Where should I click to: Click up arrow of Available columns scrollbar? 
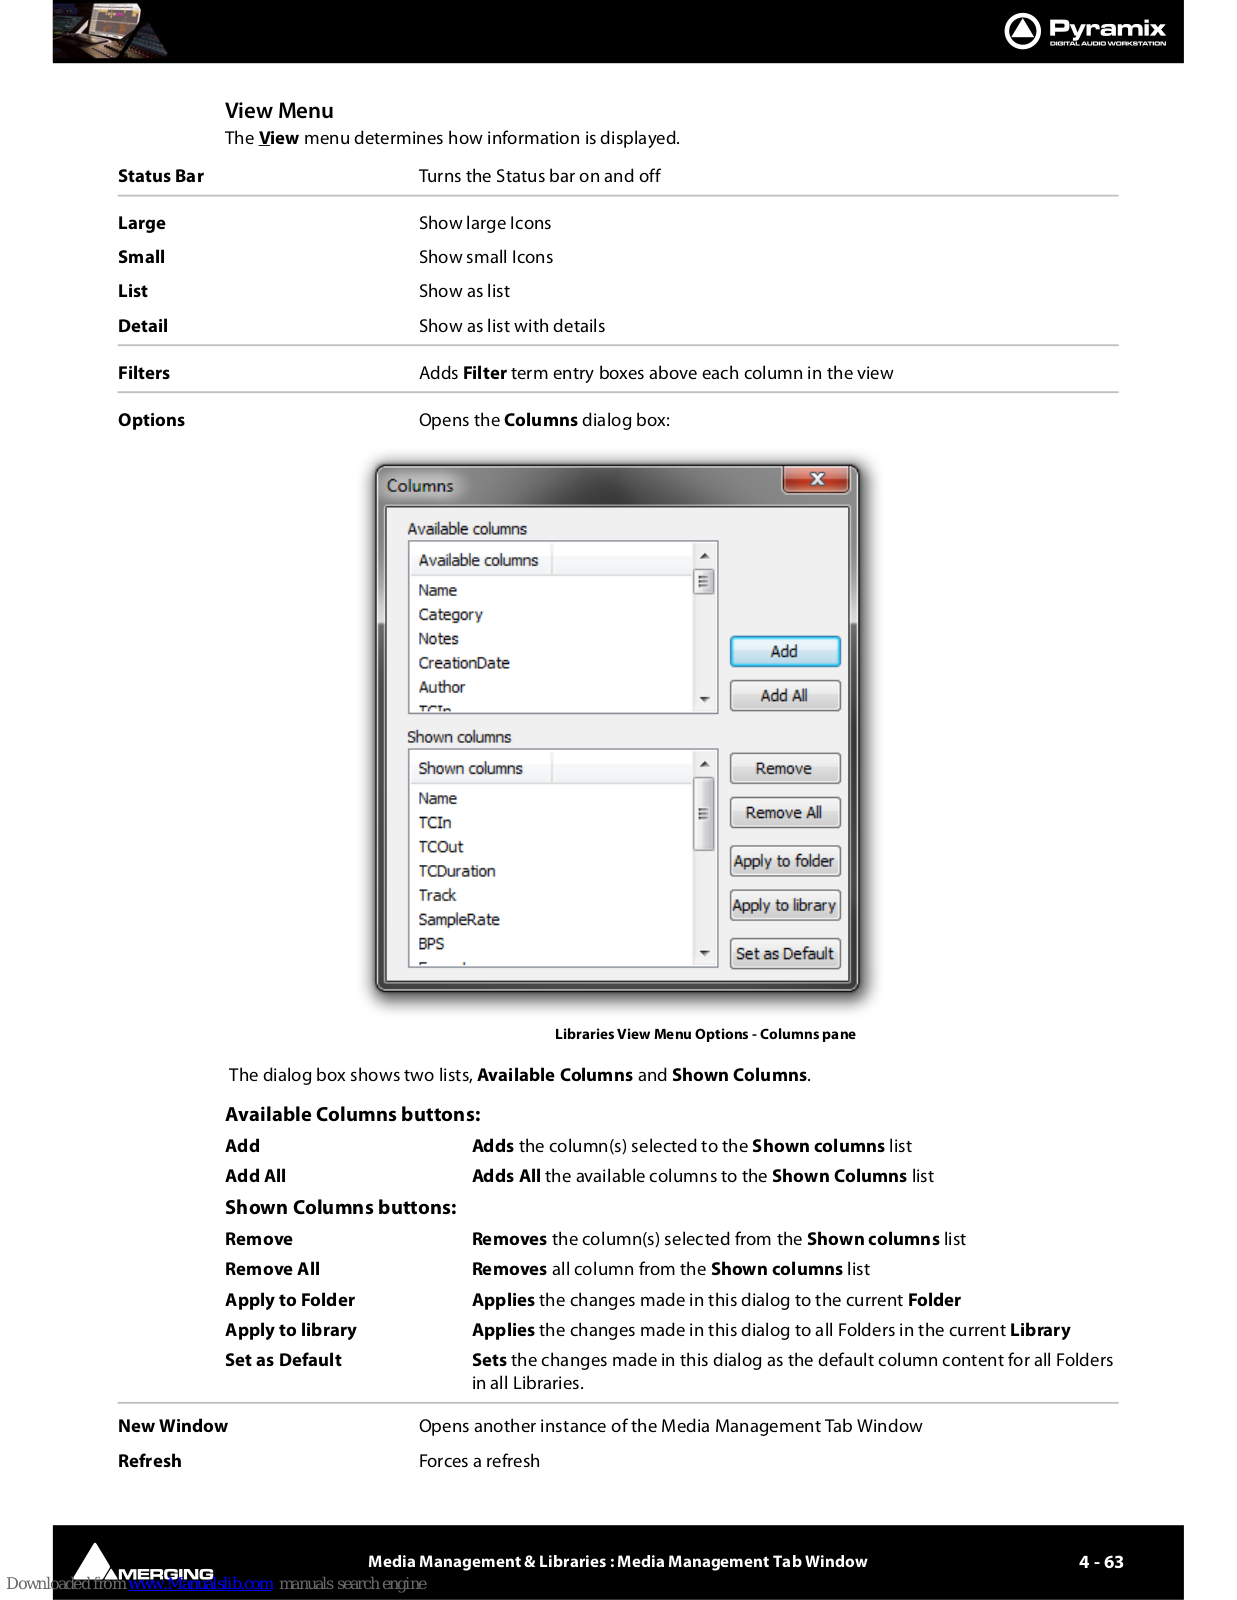pyautogui.click(x=704, y=555)
